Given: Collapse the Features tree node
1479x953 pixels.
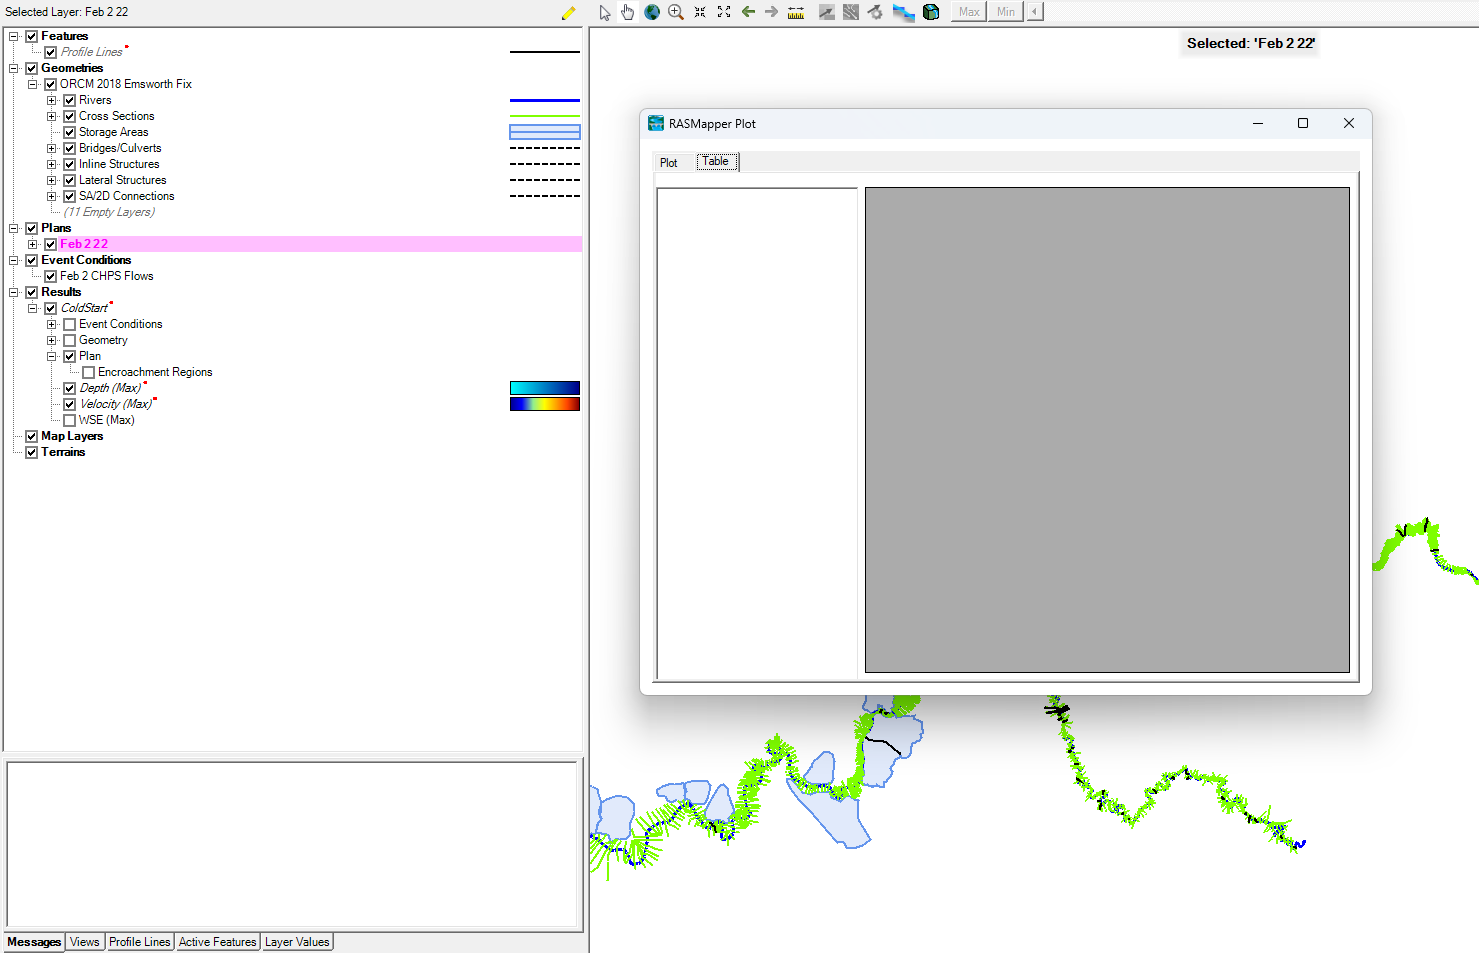Looking at the screenshot, I should coord(14,36).
